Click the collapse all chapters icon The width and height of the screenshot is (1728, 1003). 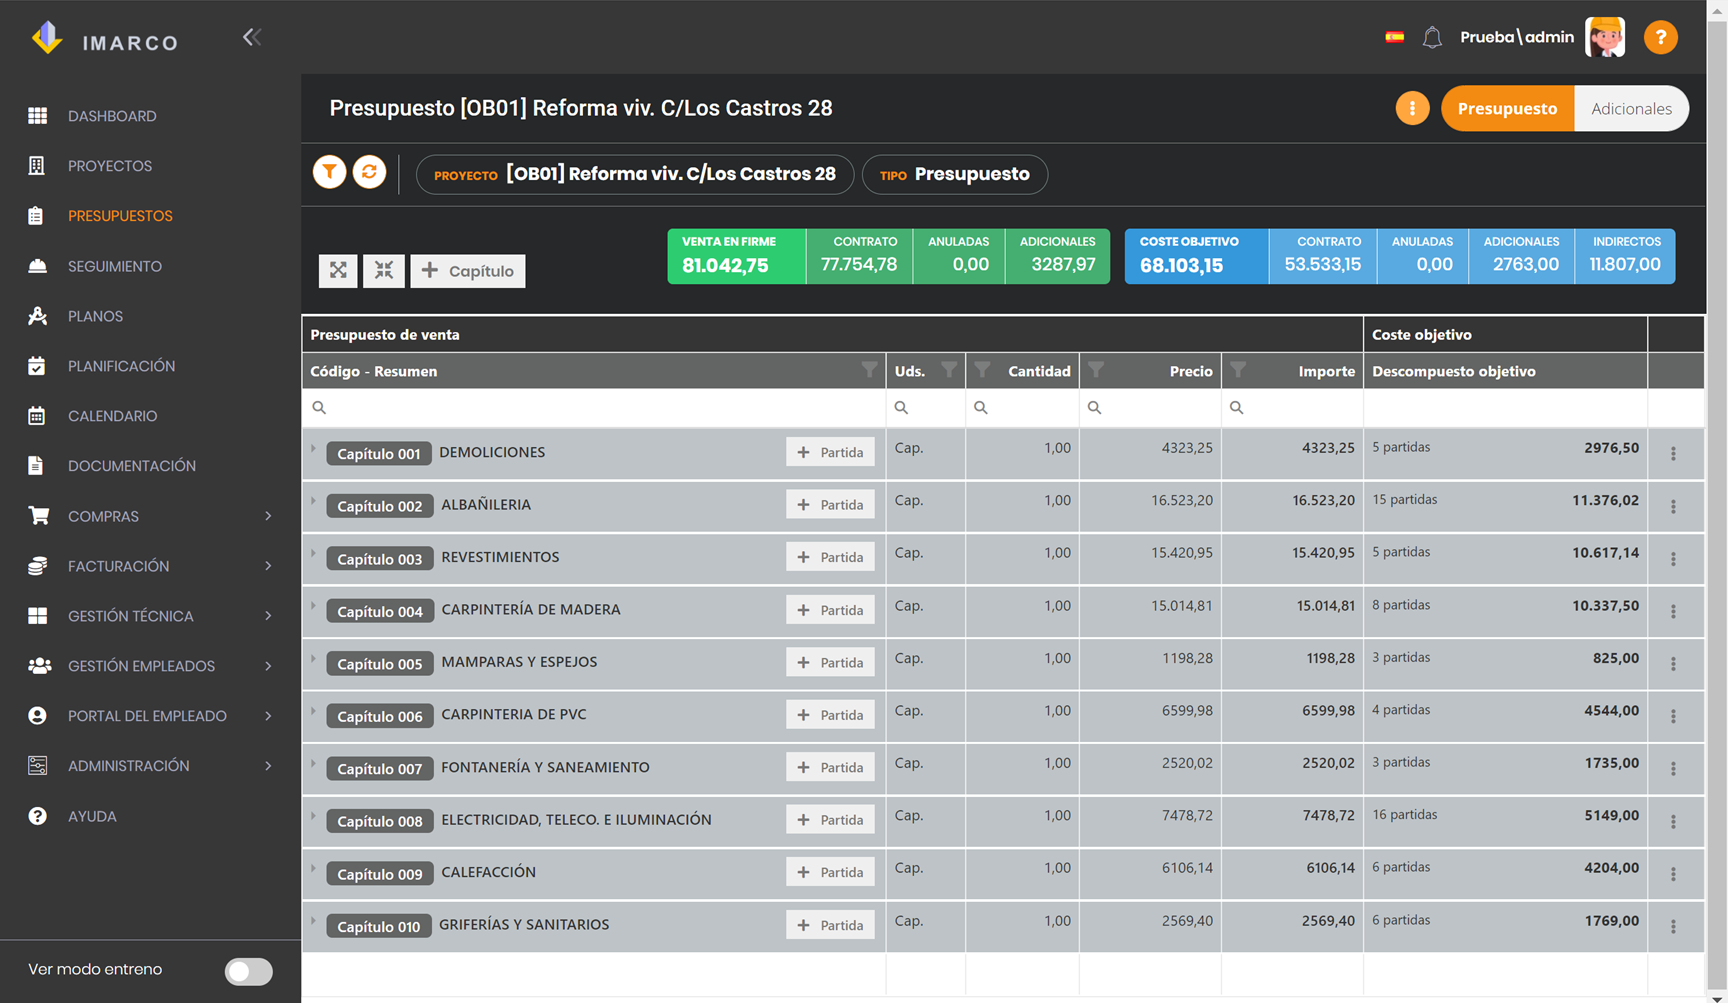pyautogui.click(x=384, y=270)
